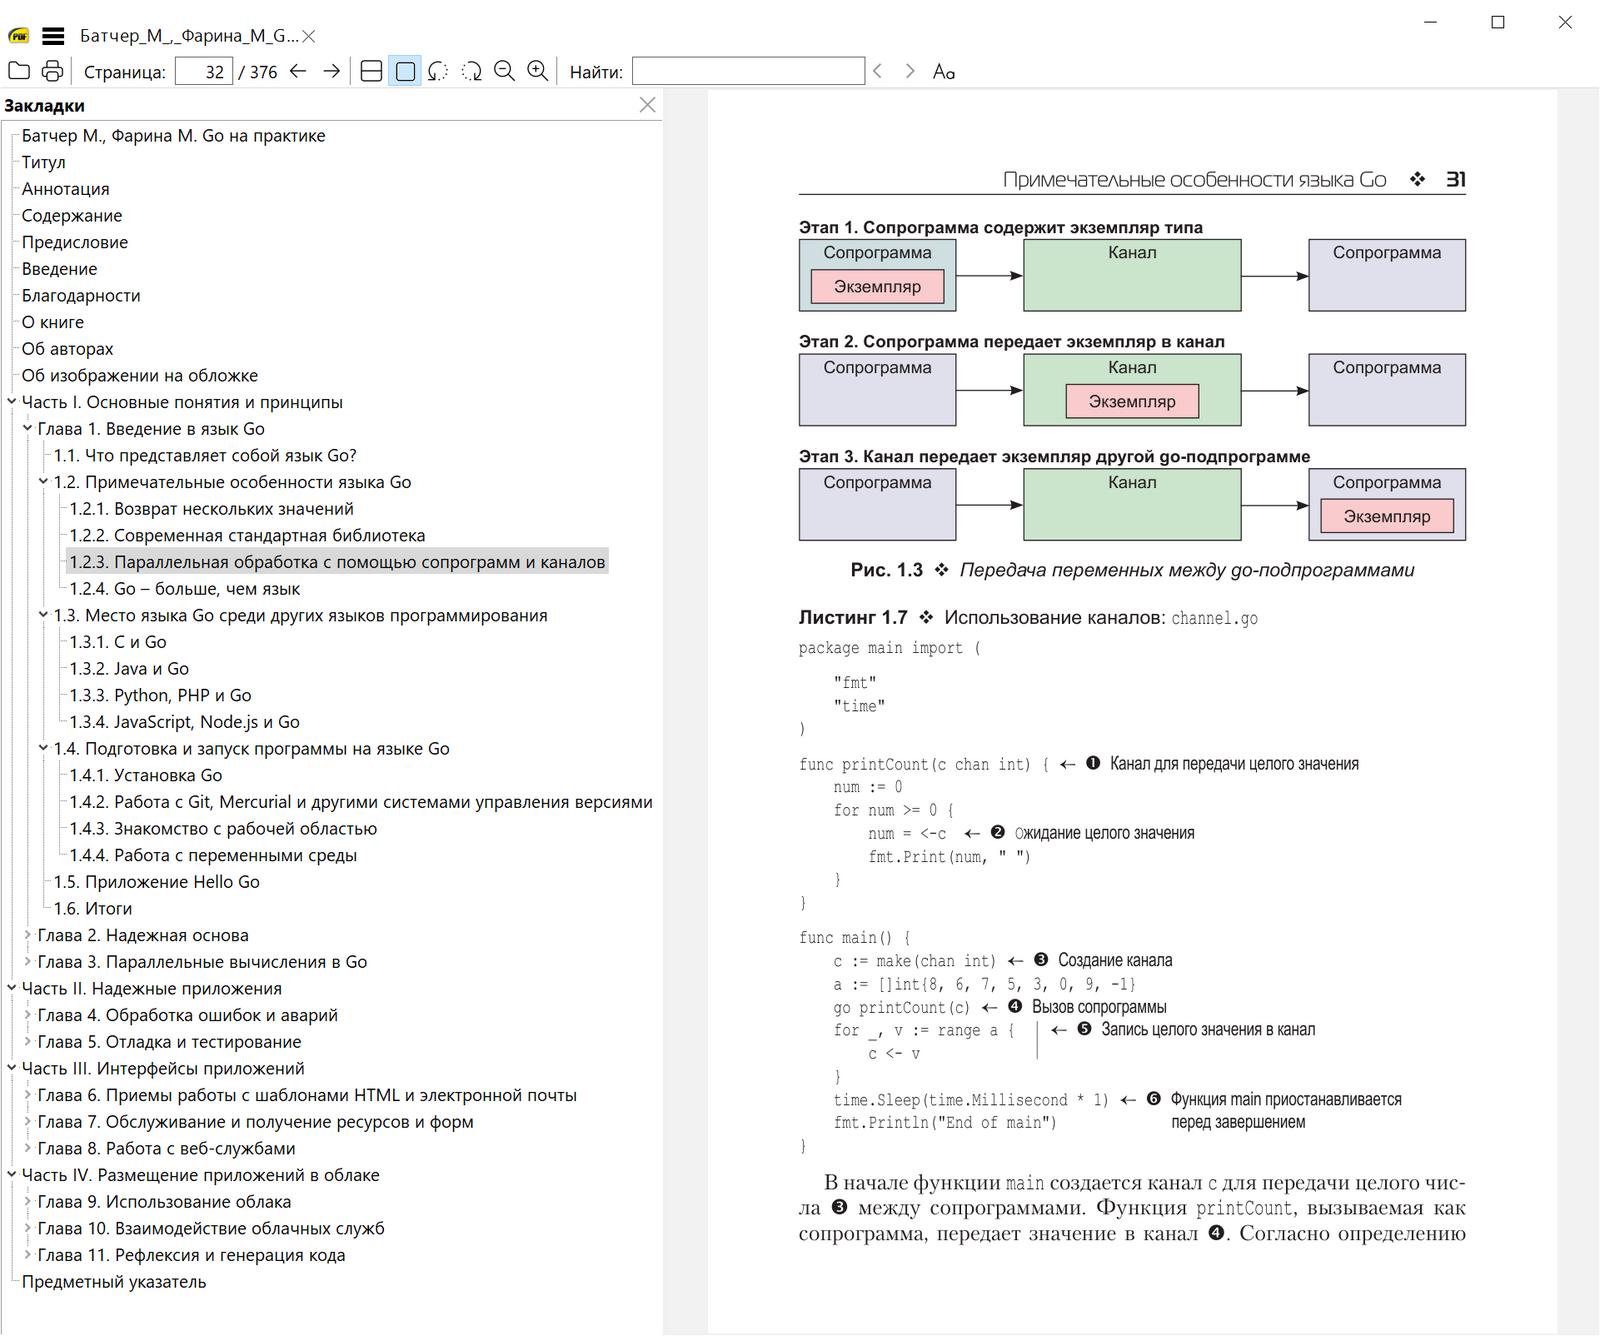Rotate the page left

tap(438, 71)
